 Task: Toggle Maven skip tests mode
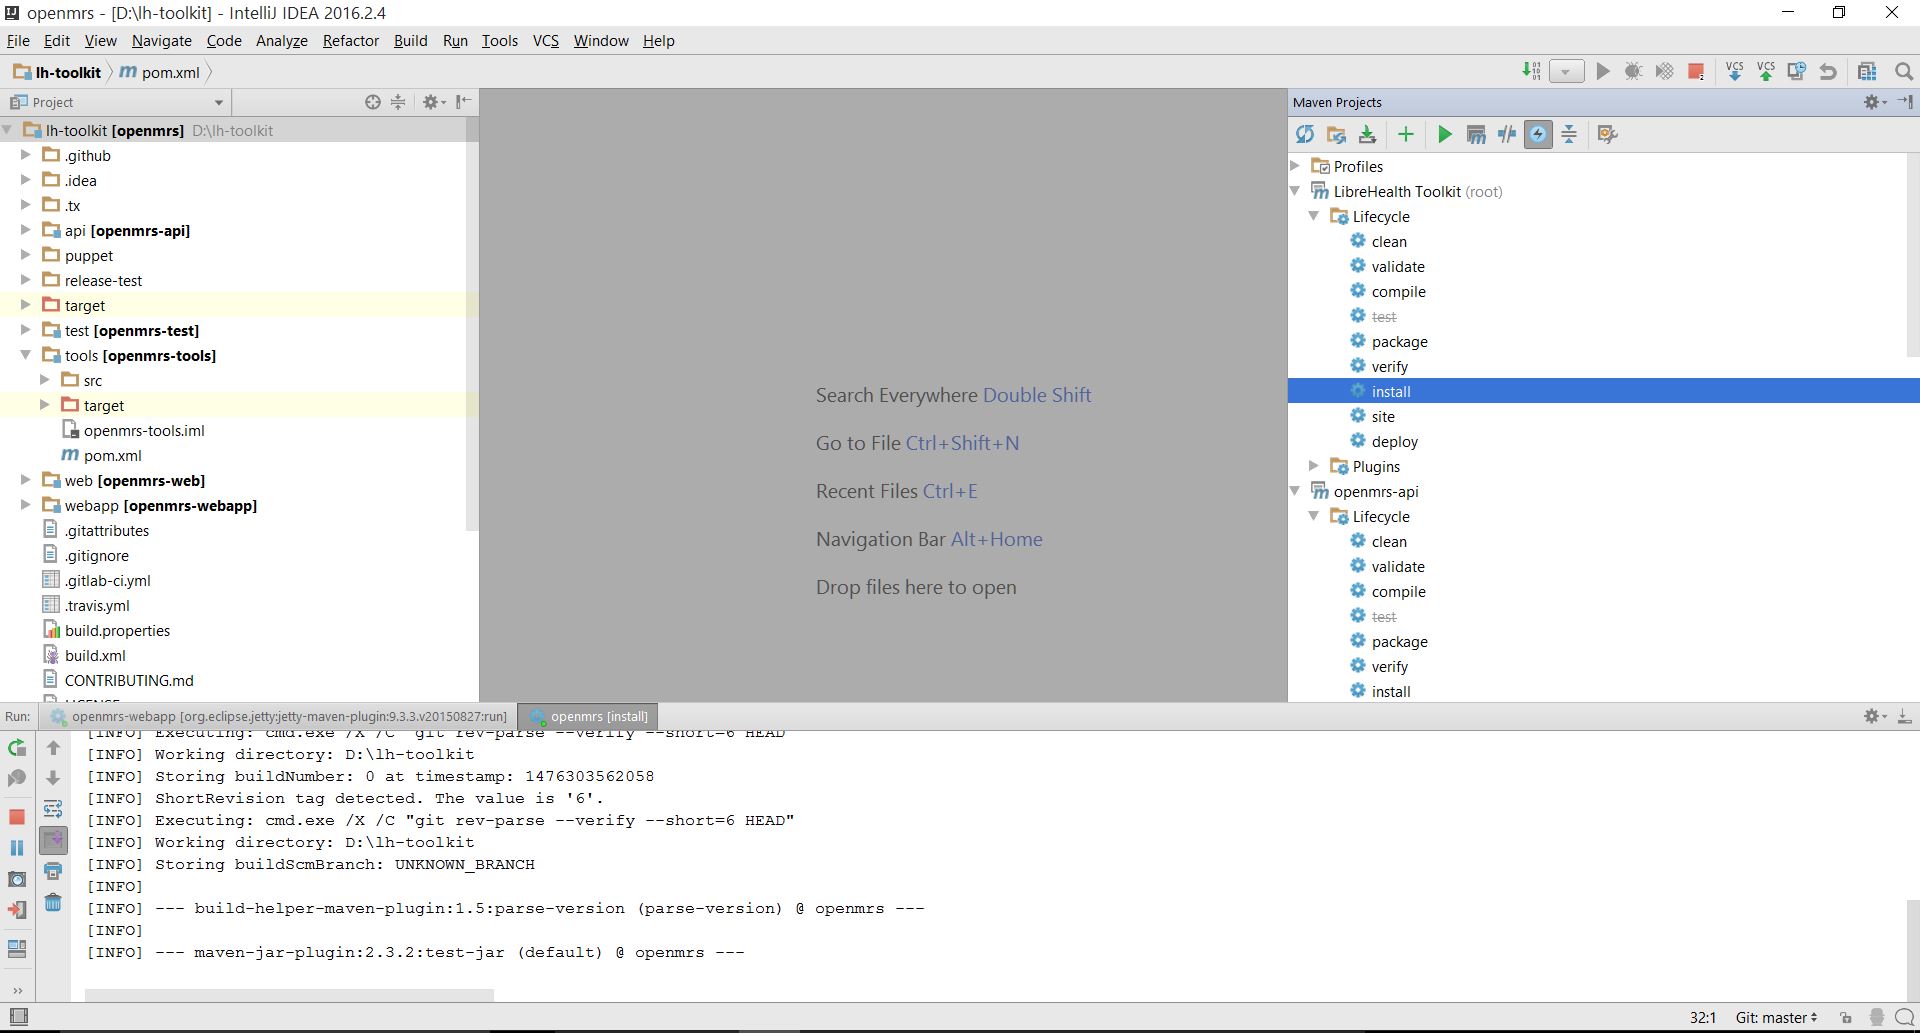click(1538, 134)
